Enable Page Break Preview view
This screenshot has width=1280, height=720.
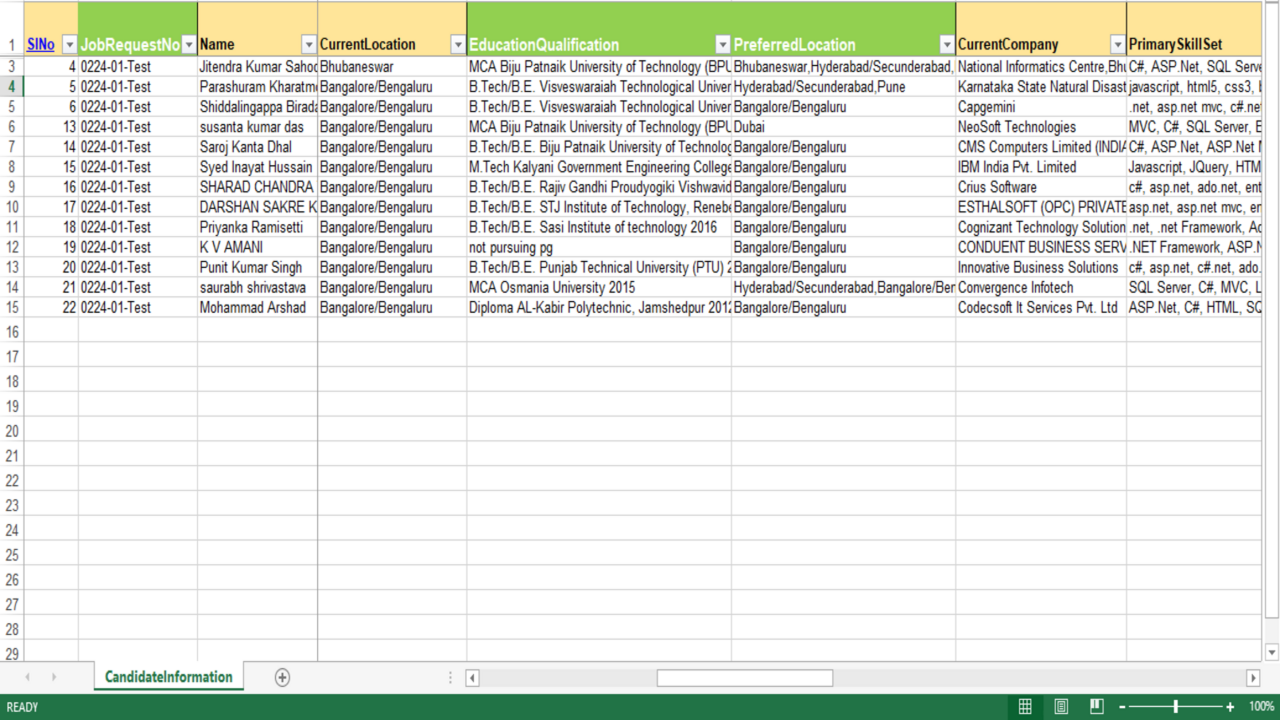point(1097,707)
